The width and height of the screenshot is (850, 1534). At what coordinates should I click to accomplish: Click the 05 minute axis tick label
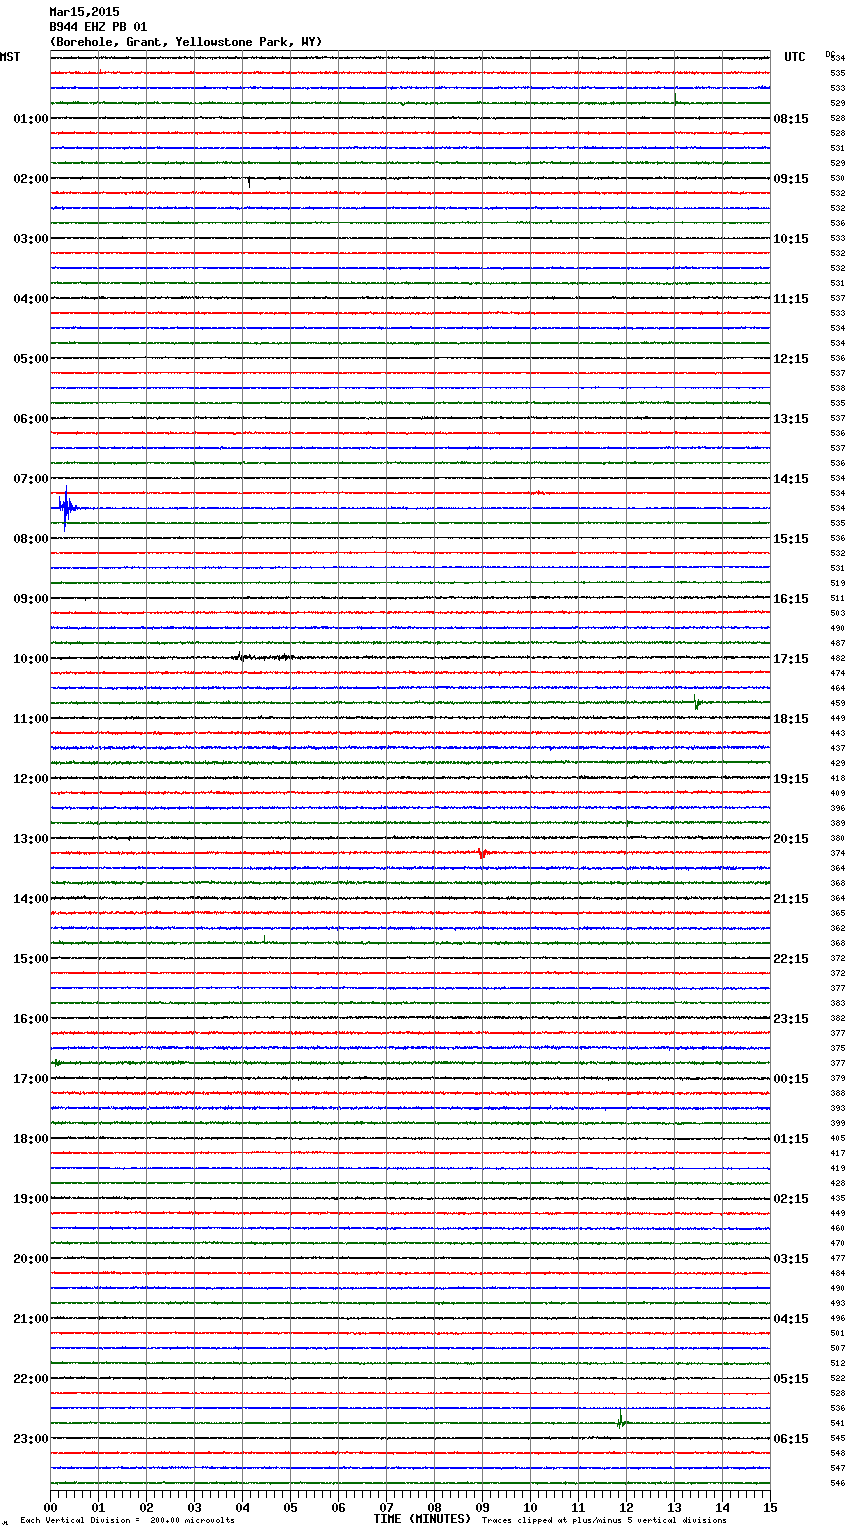click(290, 1507)
